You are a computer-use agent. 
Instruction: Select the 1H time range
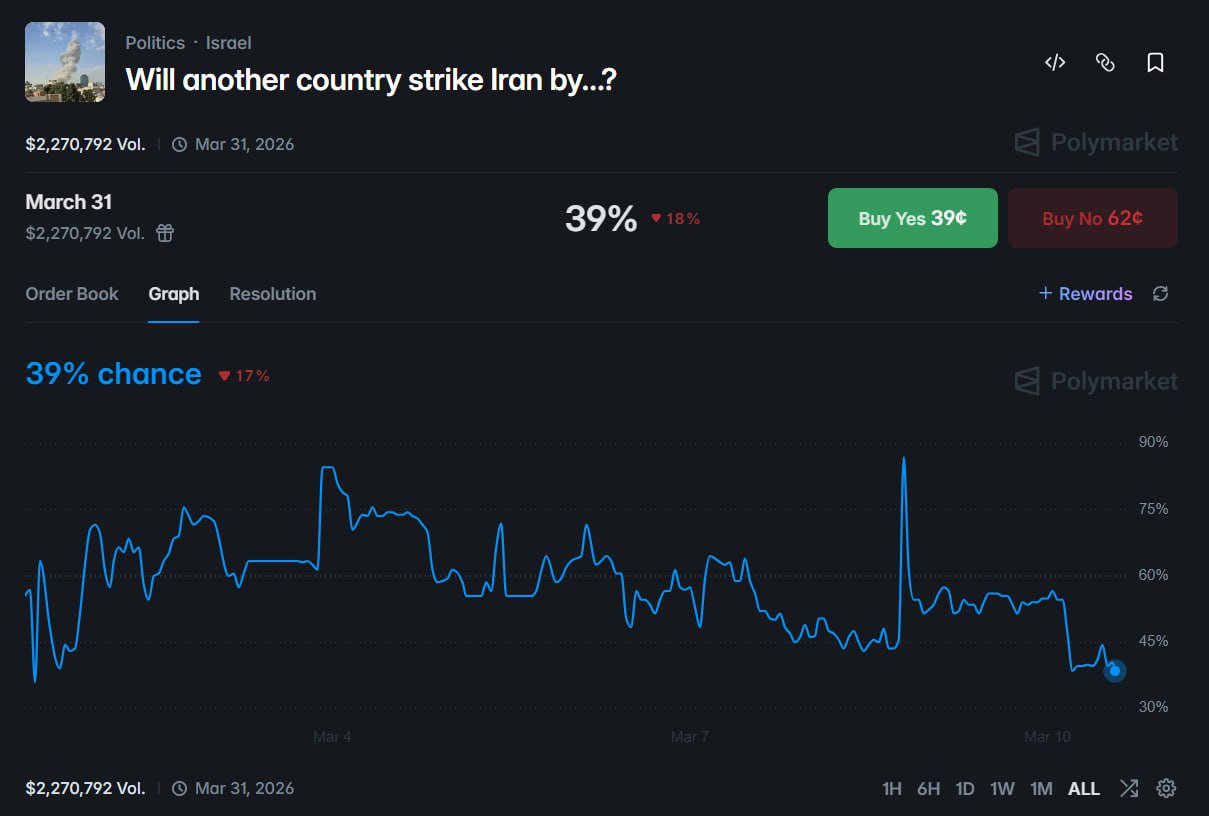pos(892,789)
